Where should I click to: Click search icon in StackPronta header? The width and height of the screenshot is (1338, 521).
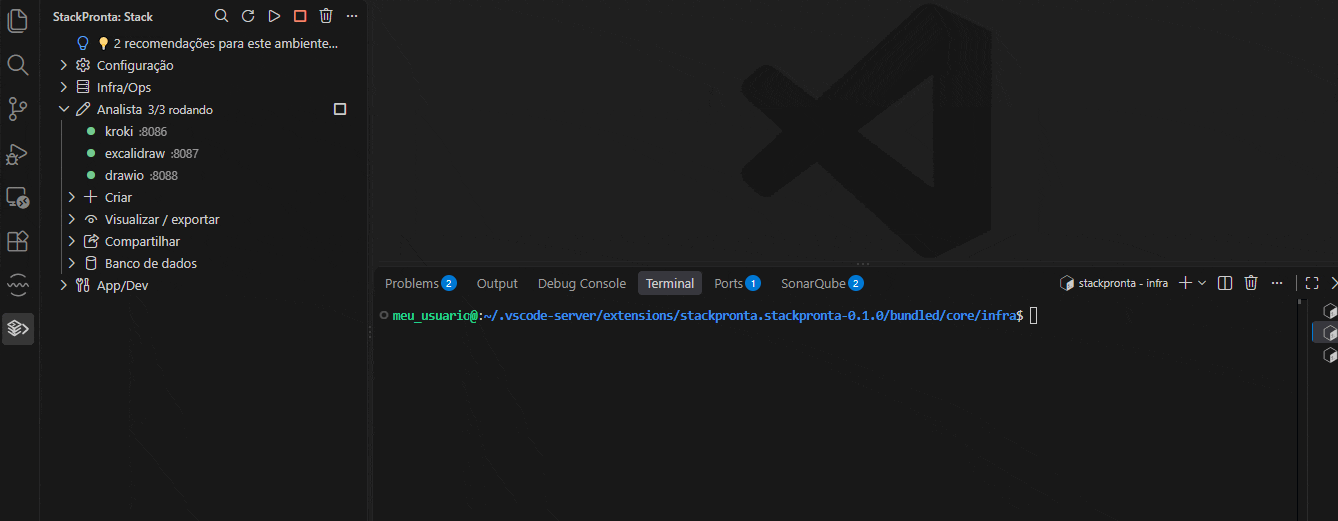click(222, 16)
